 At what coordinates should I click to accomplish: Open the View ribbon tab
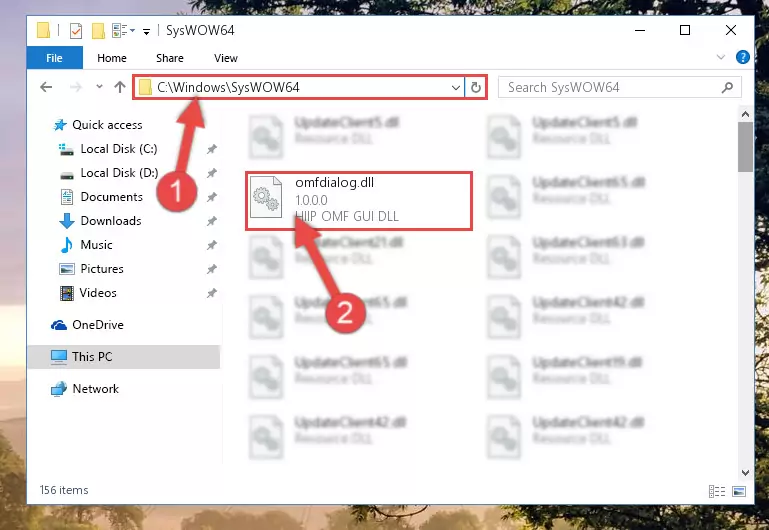pyautogui.click(x=226, y=58)
